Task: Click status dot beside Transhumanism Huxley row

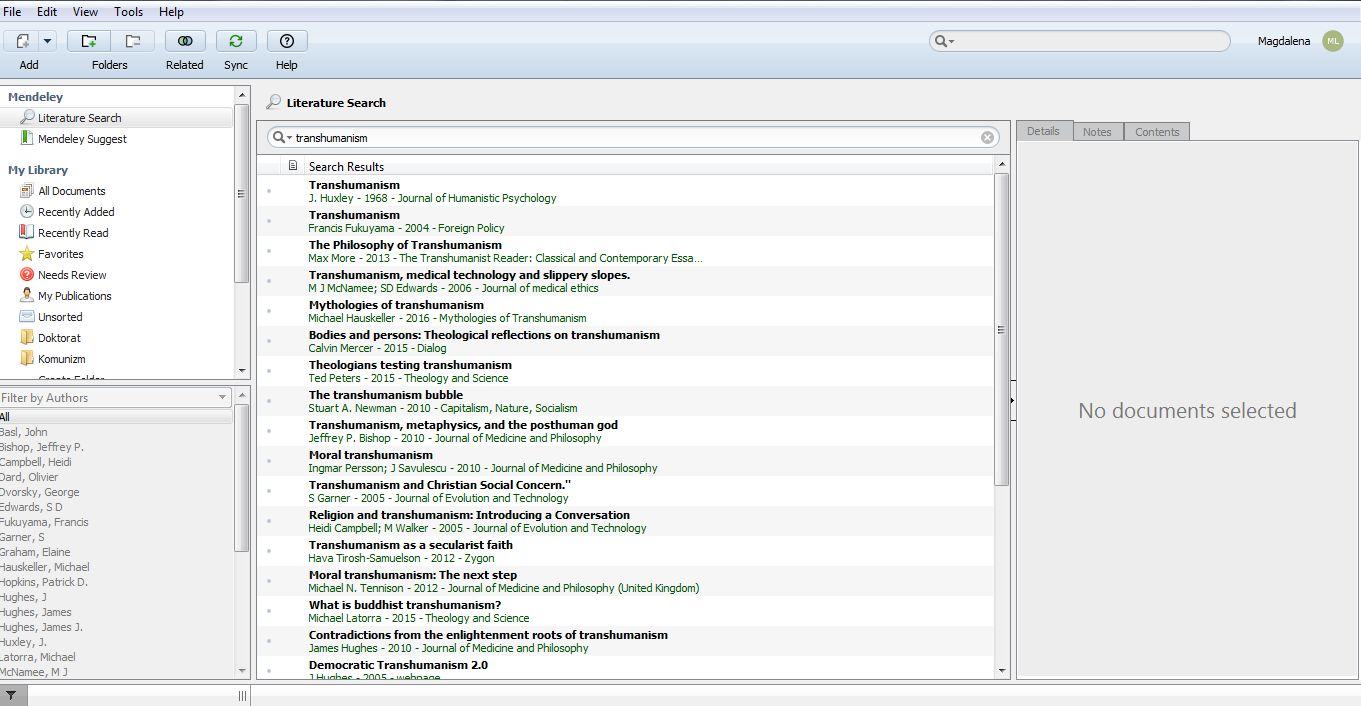Action: pyautogui.click(x=269, y=190)
